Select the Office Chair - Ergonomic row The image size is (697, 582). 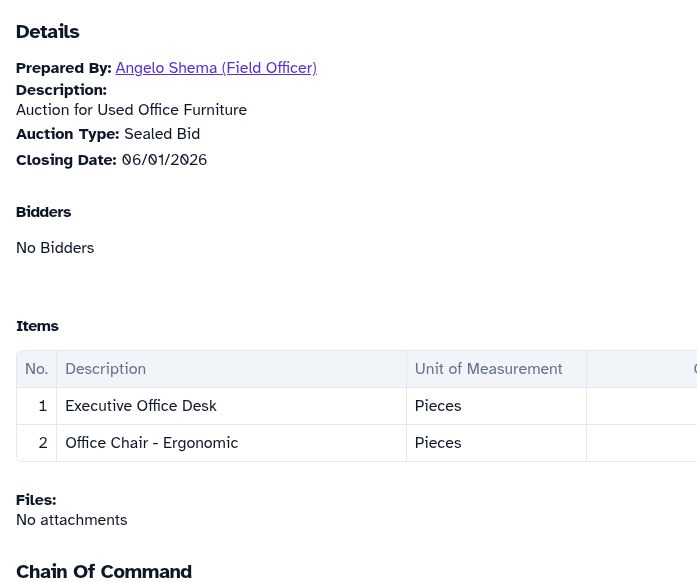pos(151,443)
